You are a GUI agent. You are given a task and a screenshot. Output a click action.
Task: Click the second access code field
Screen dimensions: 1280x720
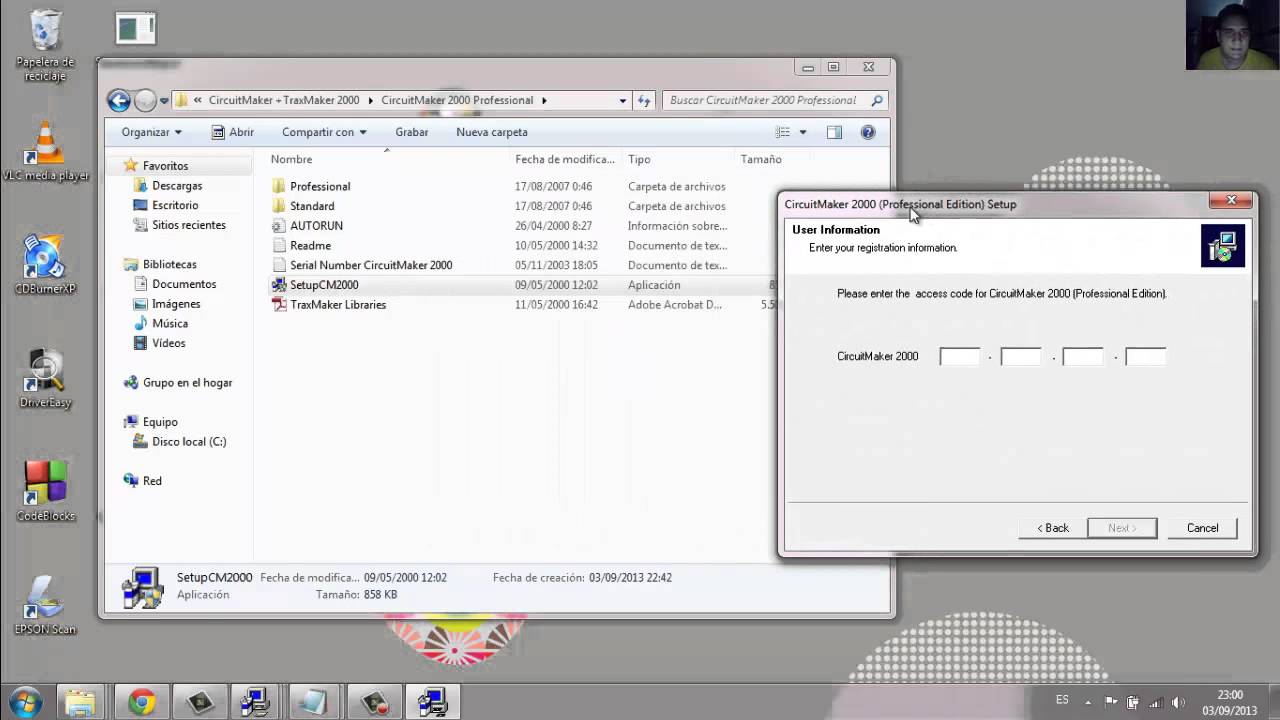point(1021,356)
